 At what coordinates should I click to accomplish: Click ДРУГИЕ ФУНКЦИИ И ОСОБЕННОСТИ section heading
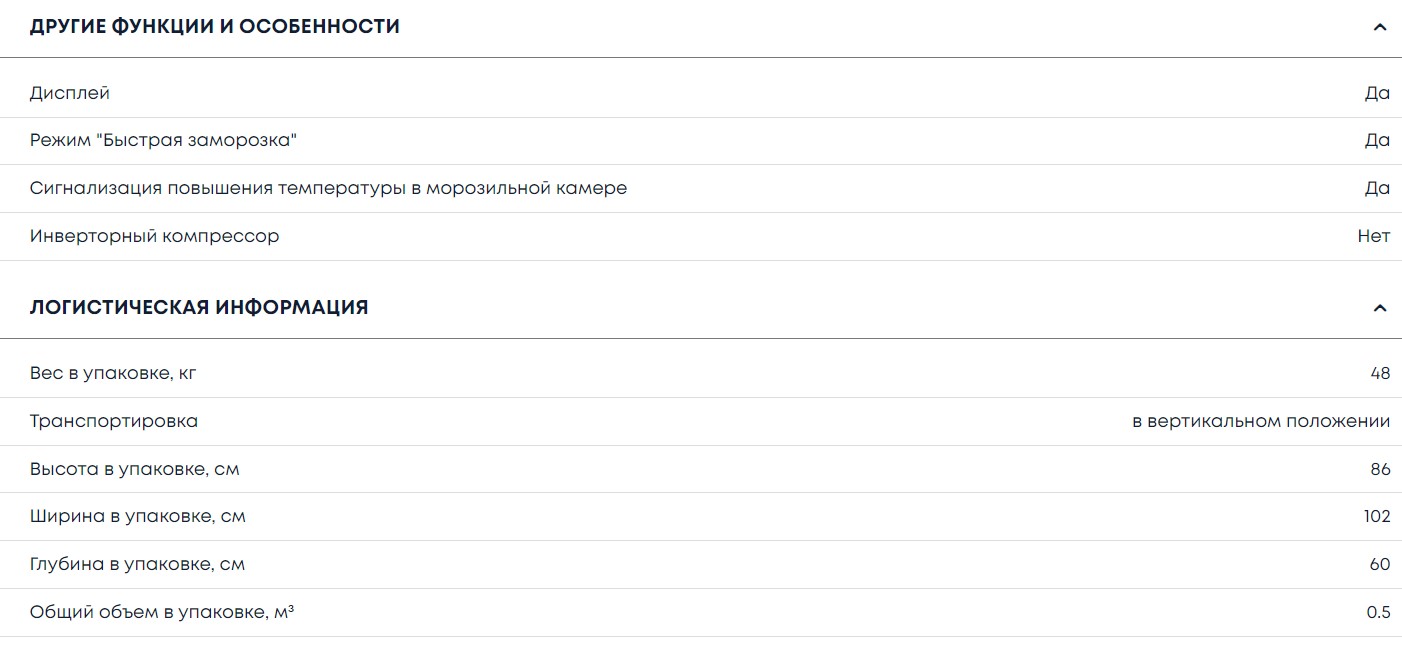(215, 27)
